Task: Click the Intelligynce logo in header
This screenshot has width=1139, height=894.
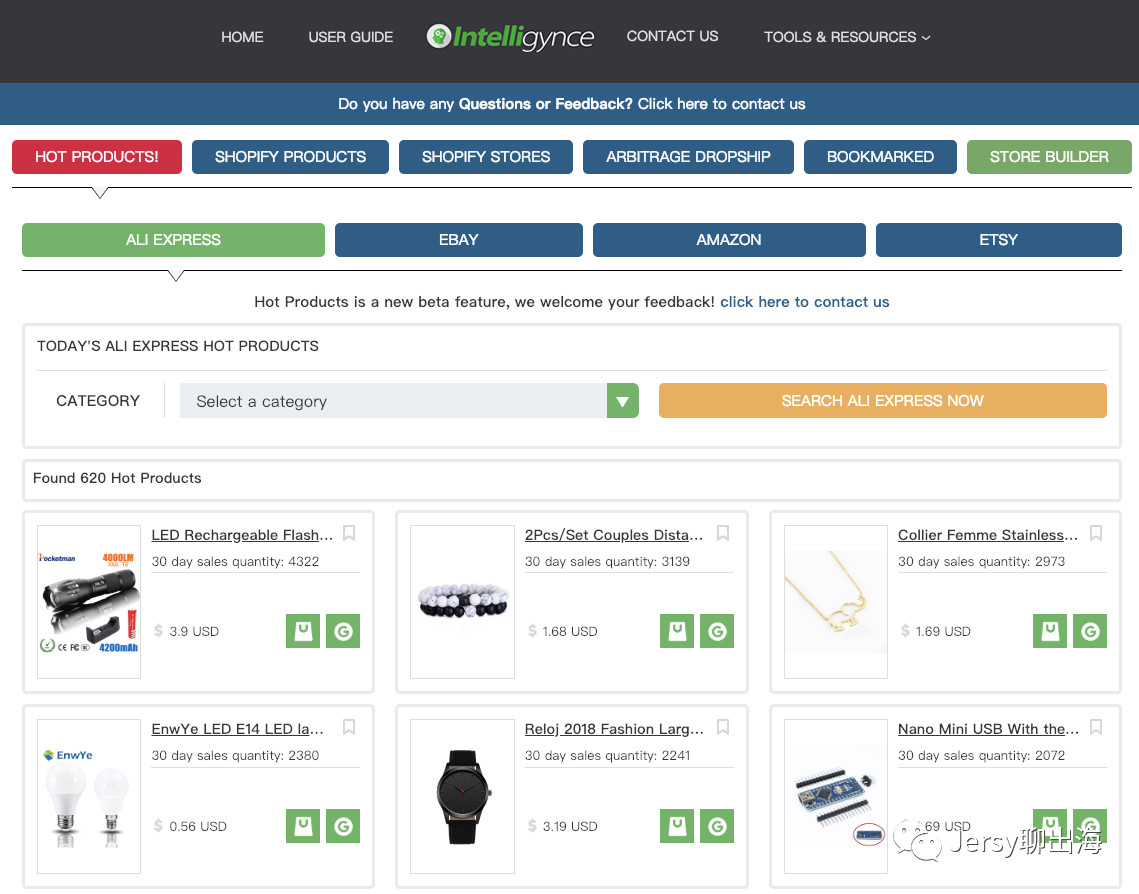Action: [x=510, y=37]
